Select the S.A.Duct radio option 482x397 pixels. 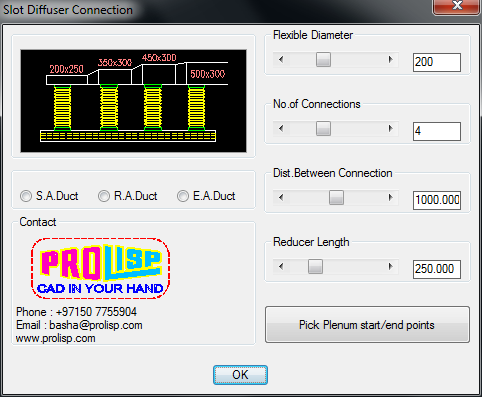(x=49, y=196)
